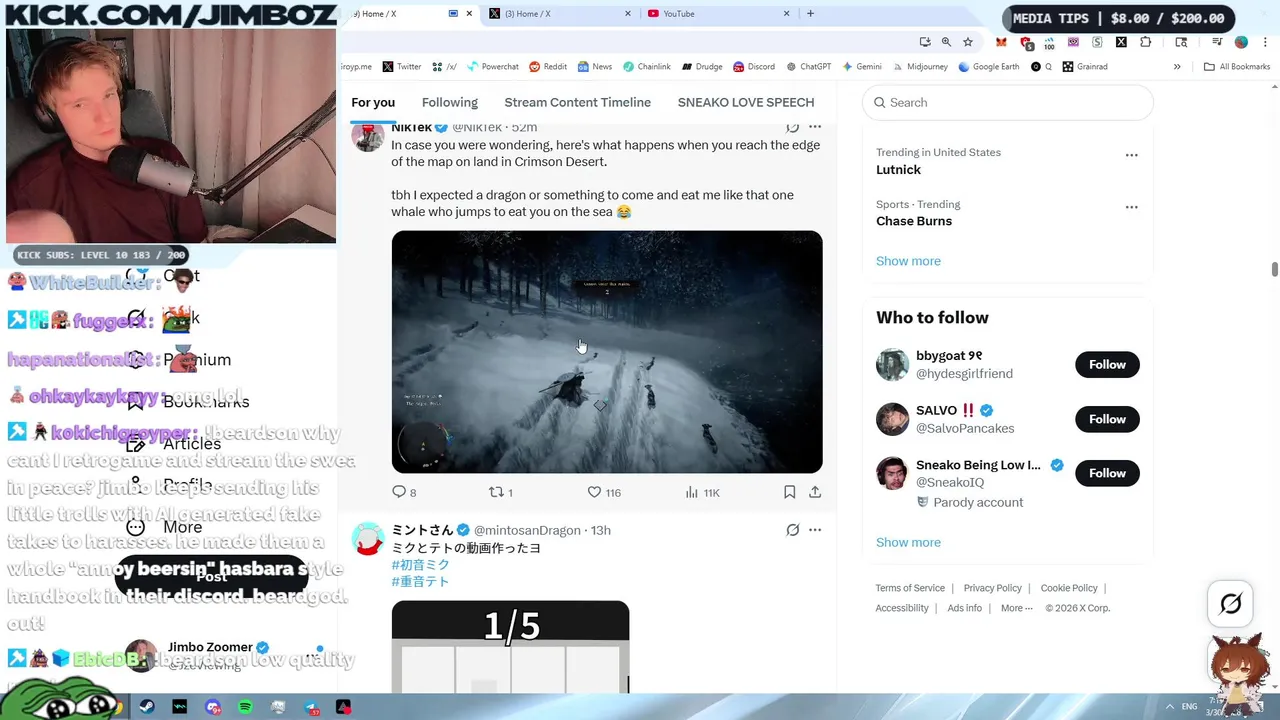Play the Crimson Desert video
Screen dimensions: 1280x720
pos(607,352)
